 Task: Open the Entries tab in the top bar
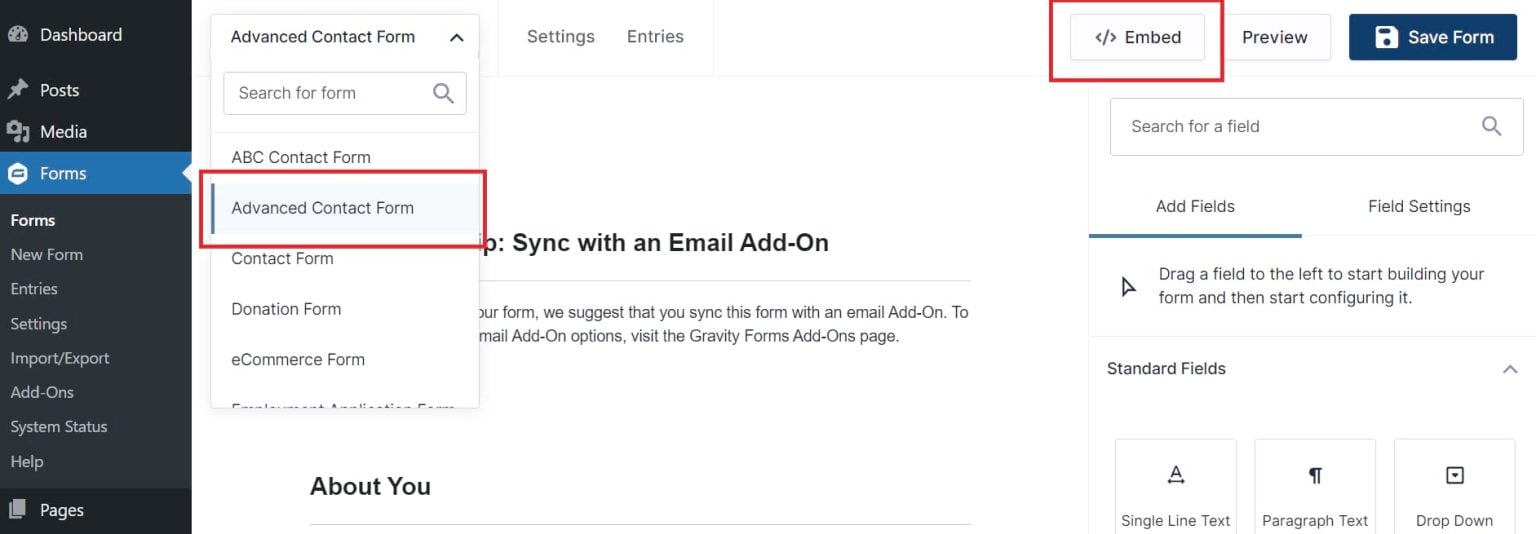pyautogui.click(x=655, y=37)
